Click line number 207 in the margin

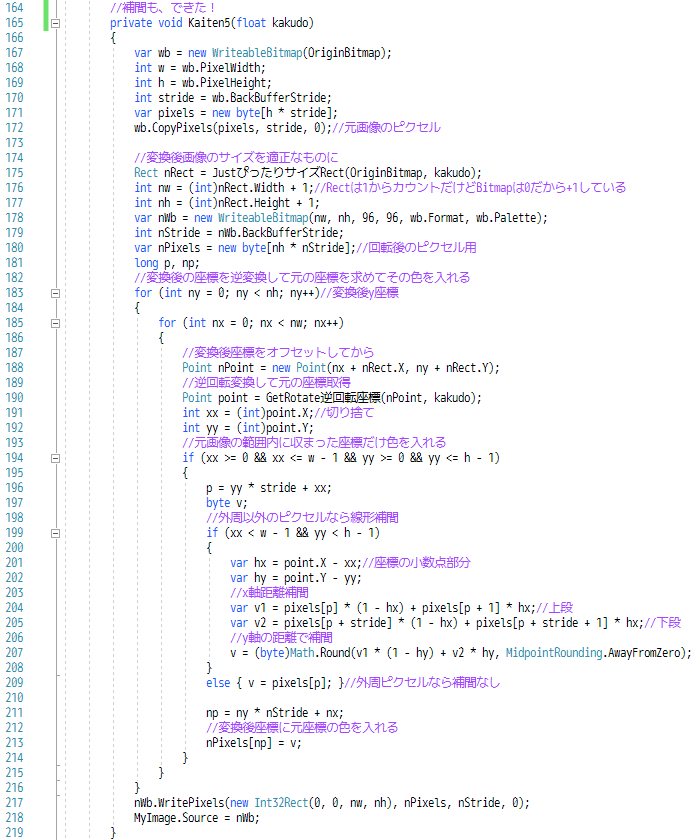click(14, 652)
